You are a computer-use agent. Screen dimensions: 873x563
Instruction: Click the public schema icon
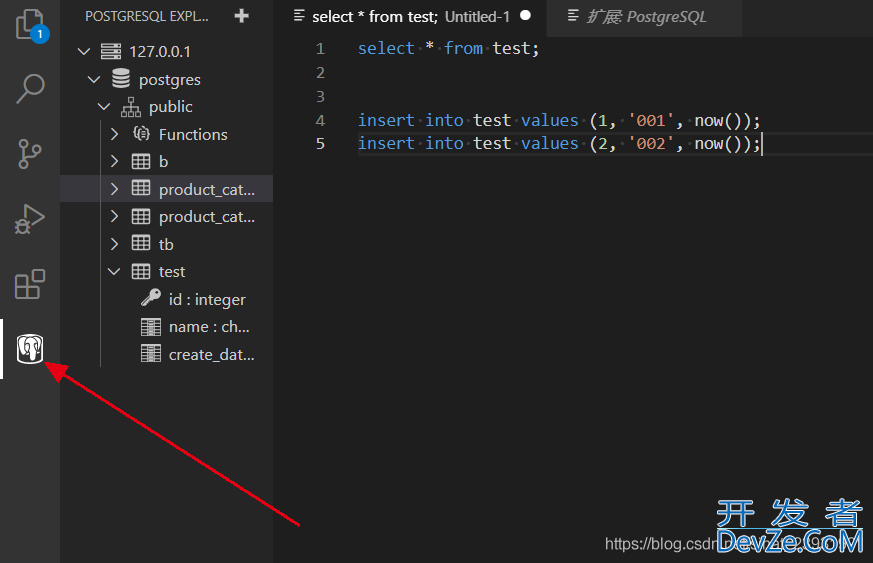tap(131, 107)
